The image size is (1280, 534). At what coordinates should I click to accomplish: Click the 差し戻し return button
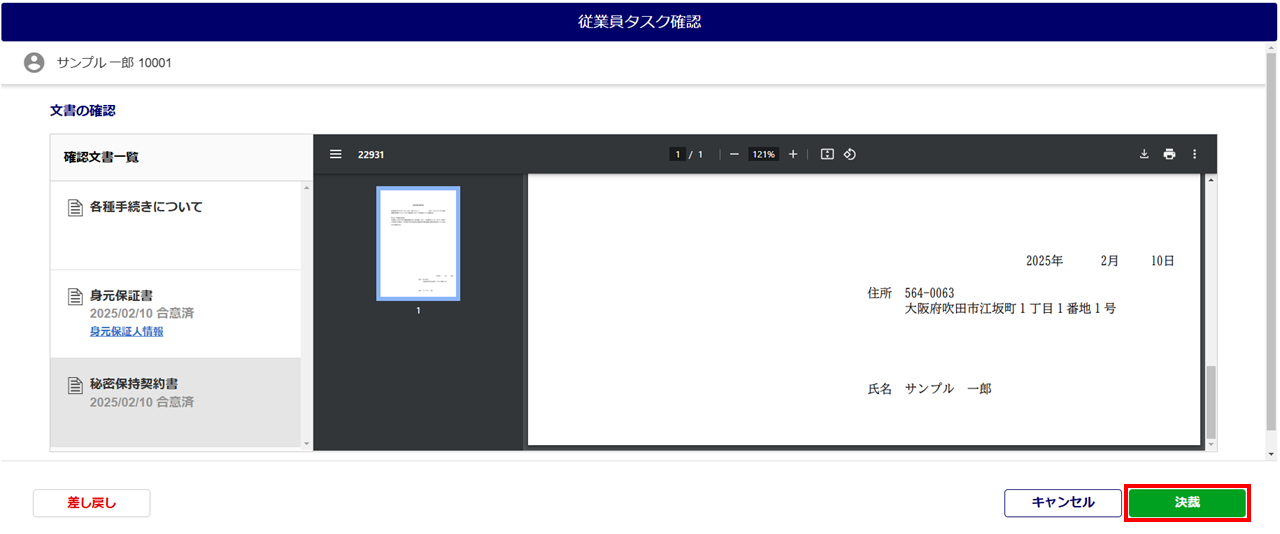91,503
